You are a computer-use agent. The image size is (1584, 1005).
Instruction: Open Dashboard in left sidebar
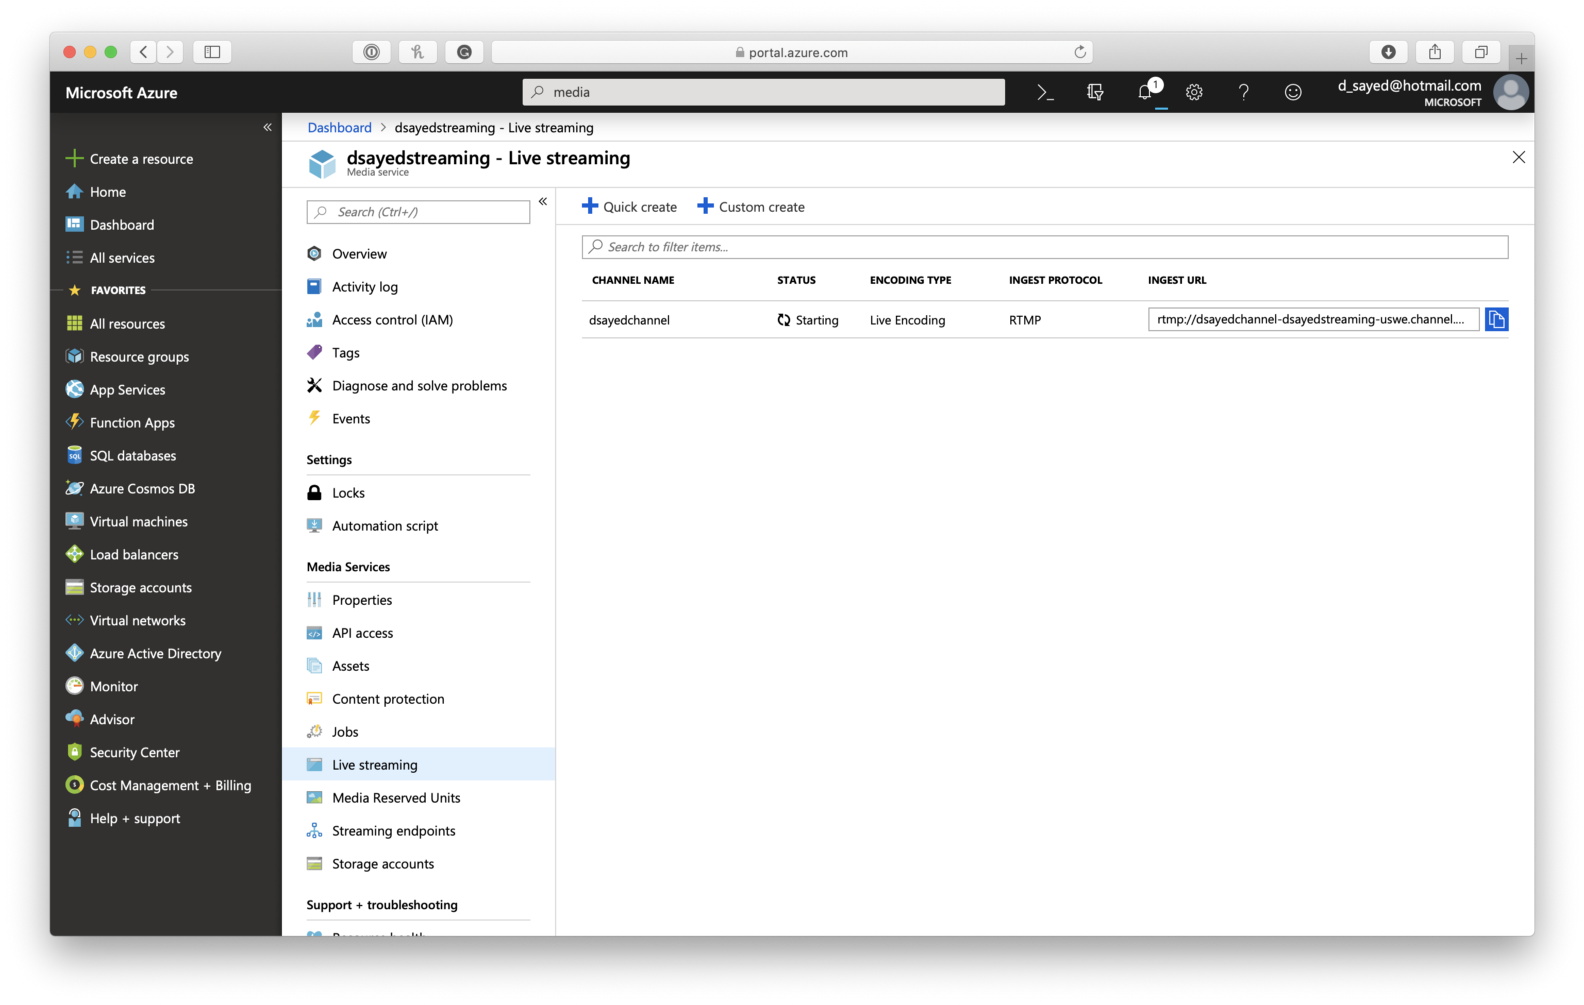click(x=110, y=225)
